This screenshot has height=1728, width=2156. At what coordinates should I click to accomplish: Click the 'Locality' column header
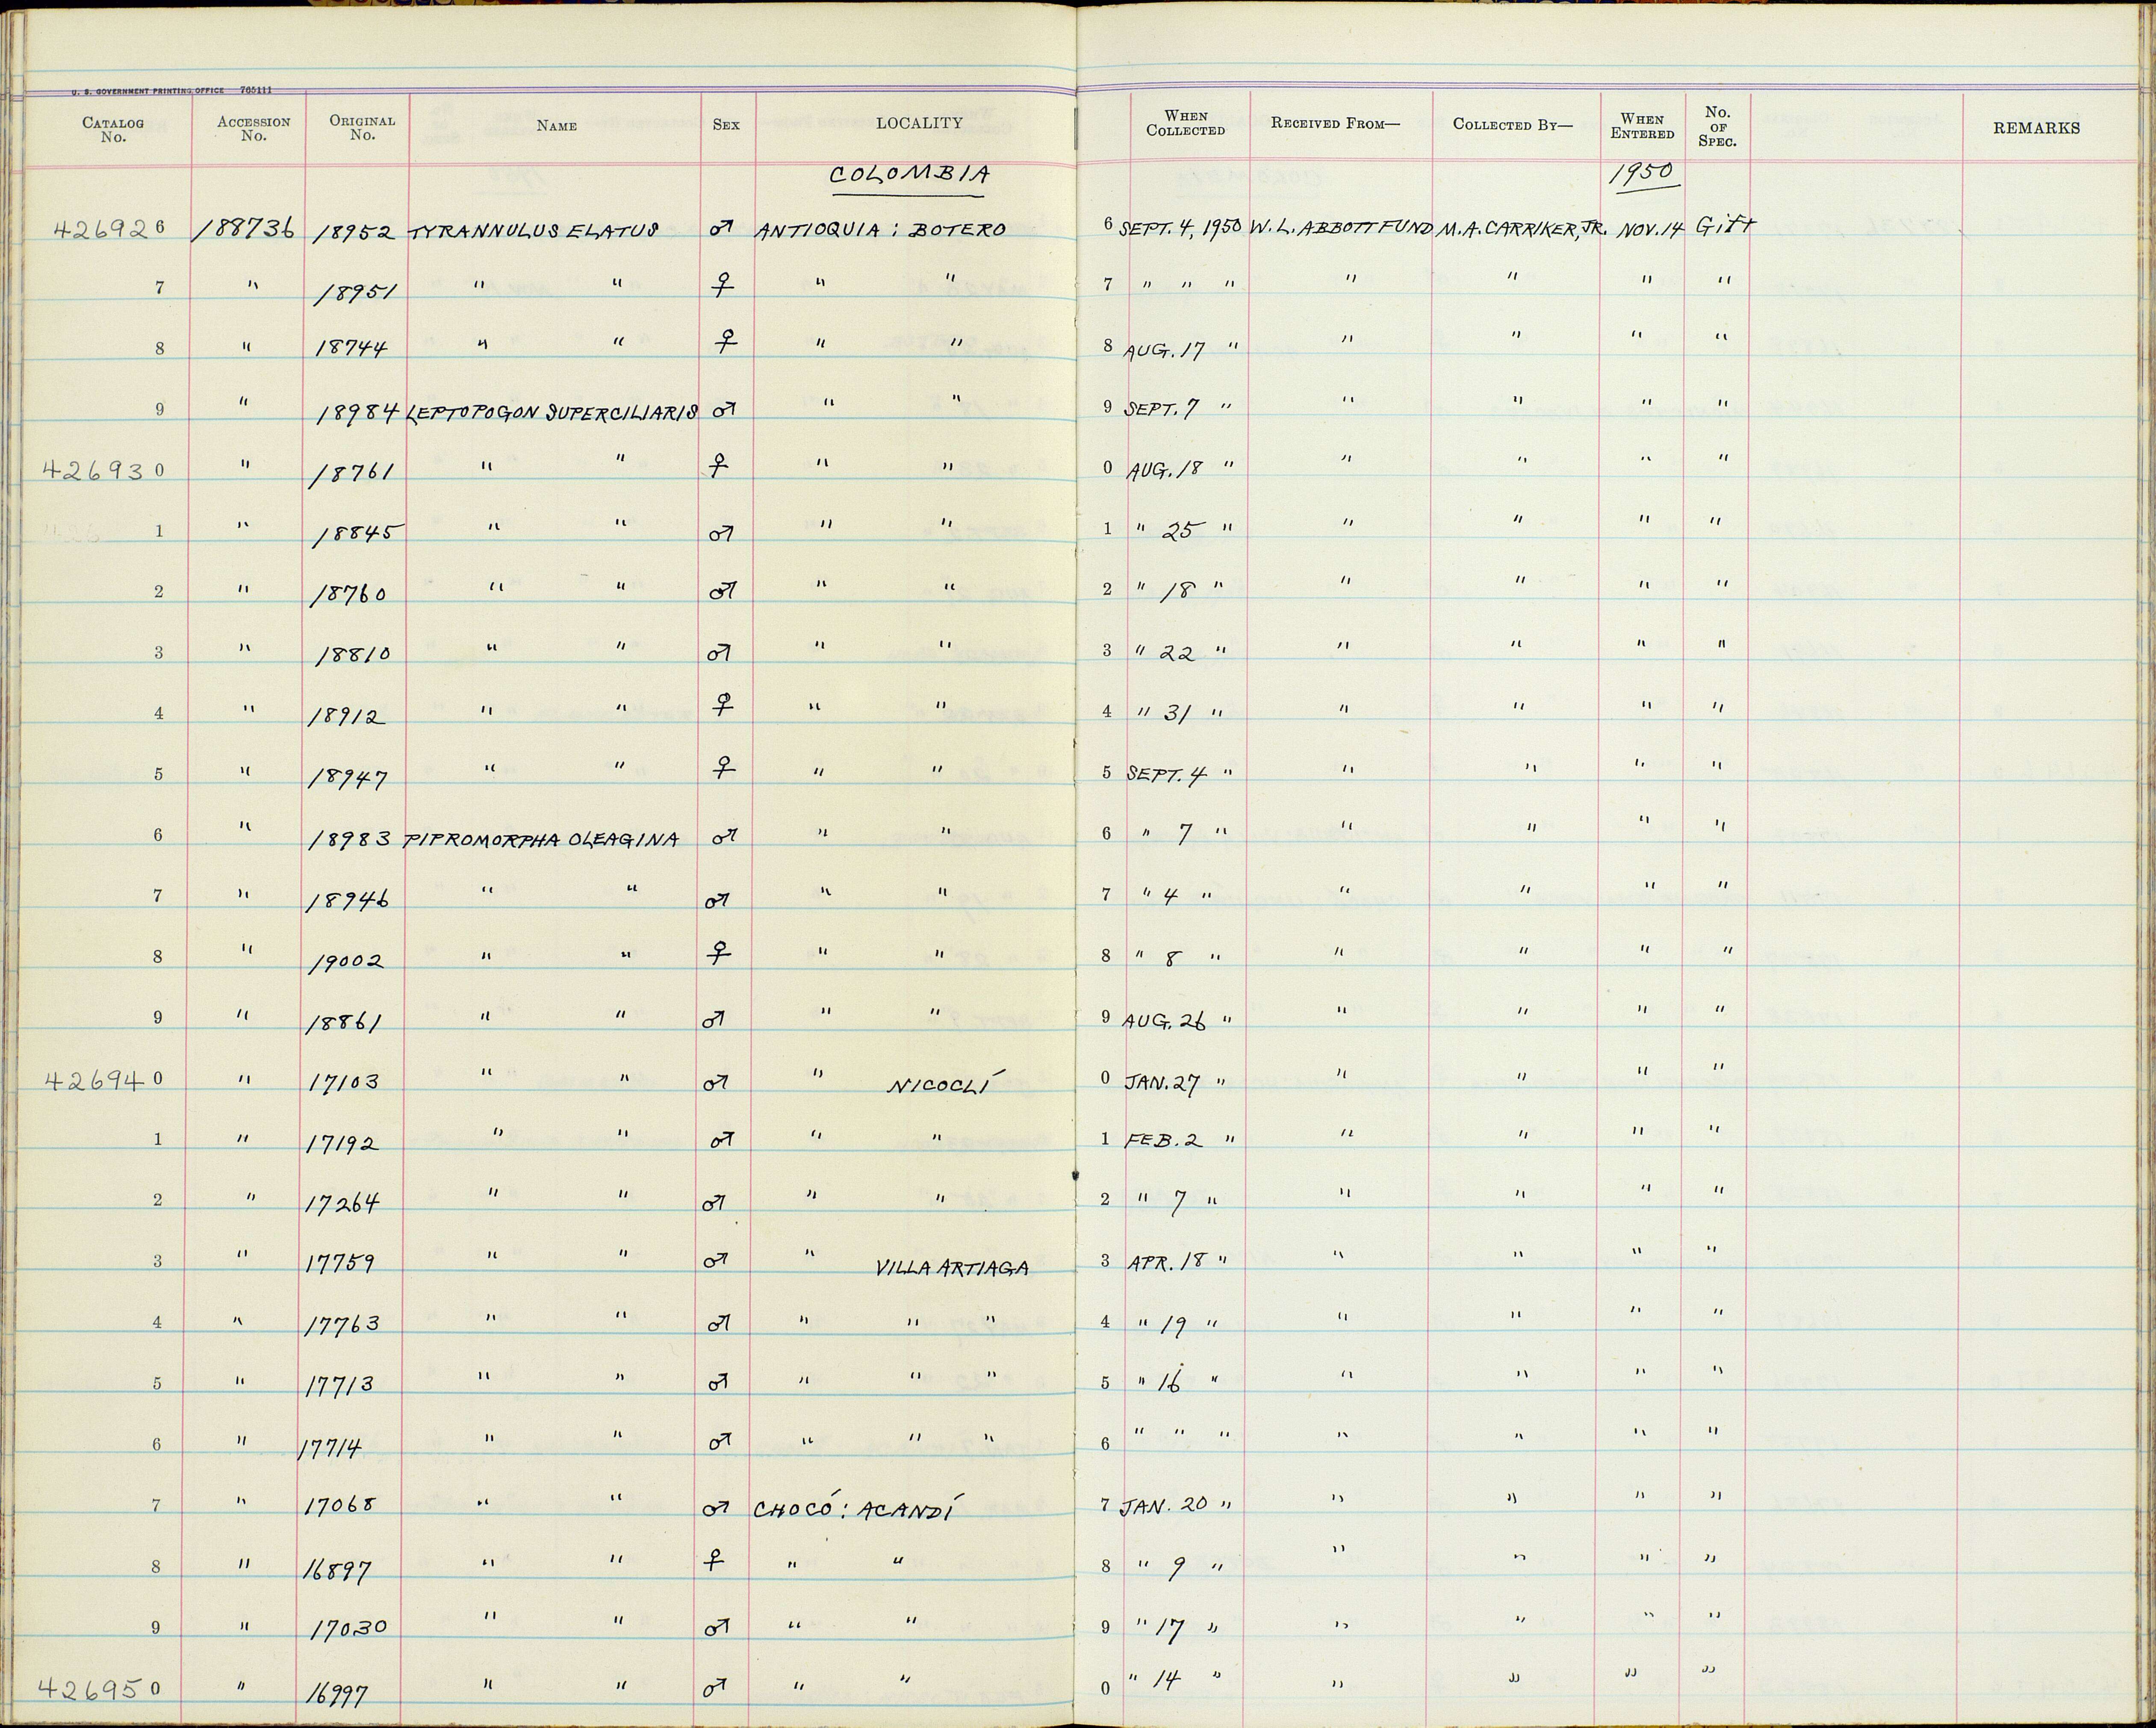tap(919, 123)
